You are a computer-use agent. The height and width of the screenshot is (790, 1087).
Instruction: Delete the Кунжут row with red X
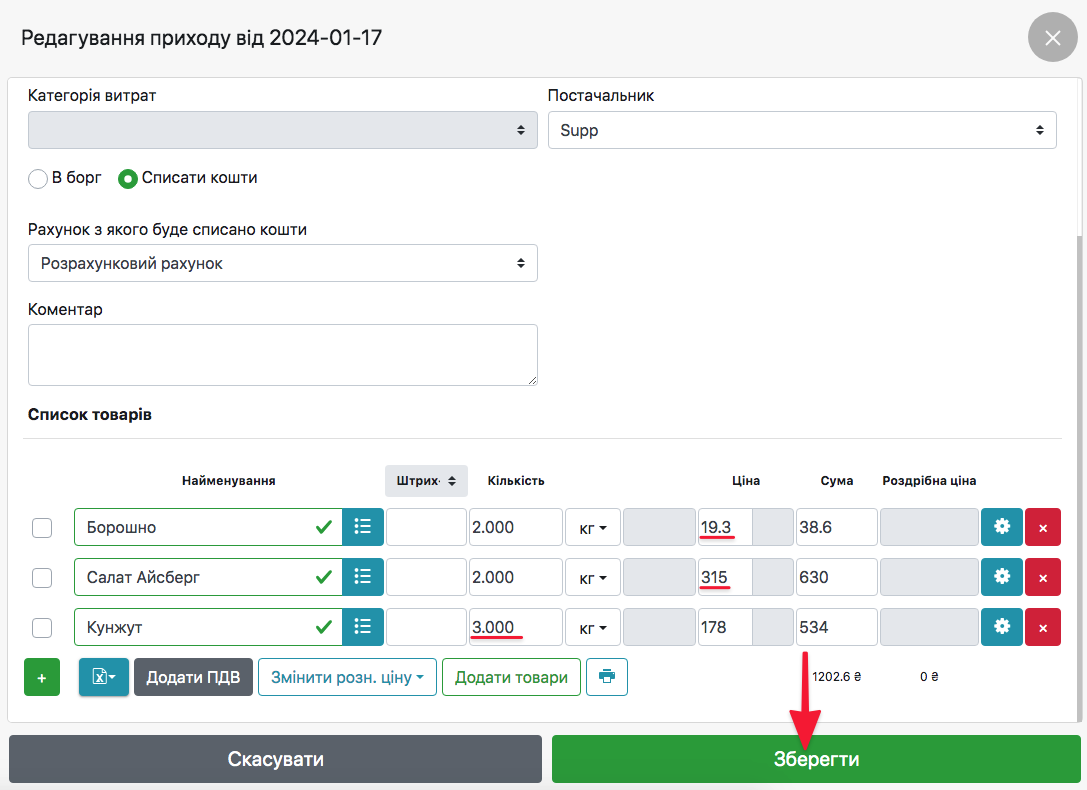(1043, 628)
